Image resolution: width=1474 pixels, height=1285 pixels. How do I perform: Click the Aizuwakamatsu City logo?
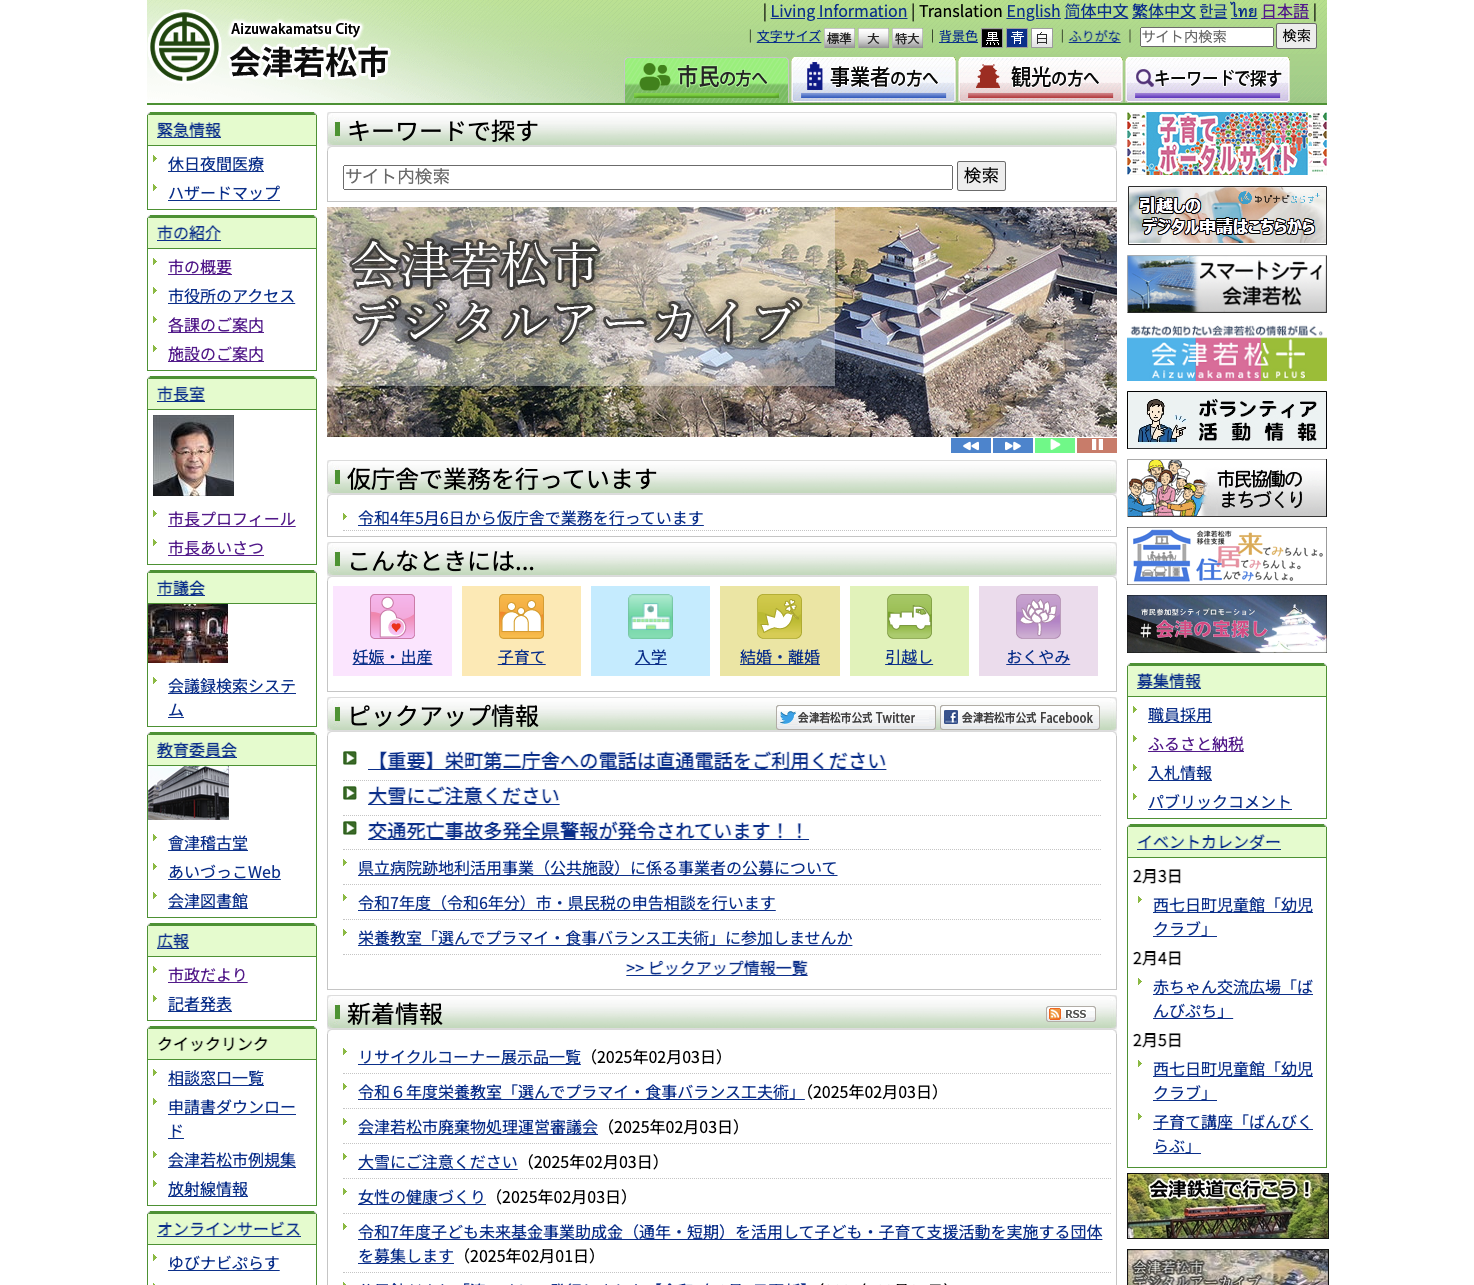tap(270, 48)
